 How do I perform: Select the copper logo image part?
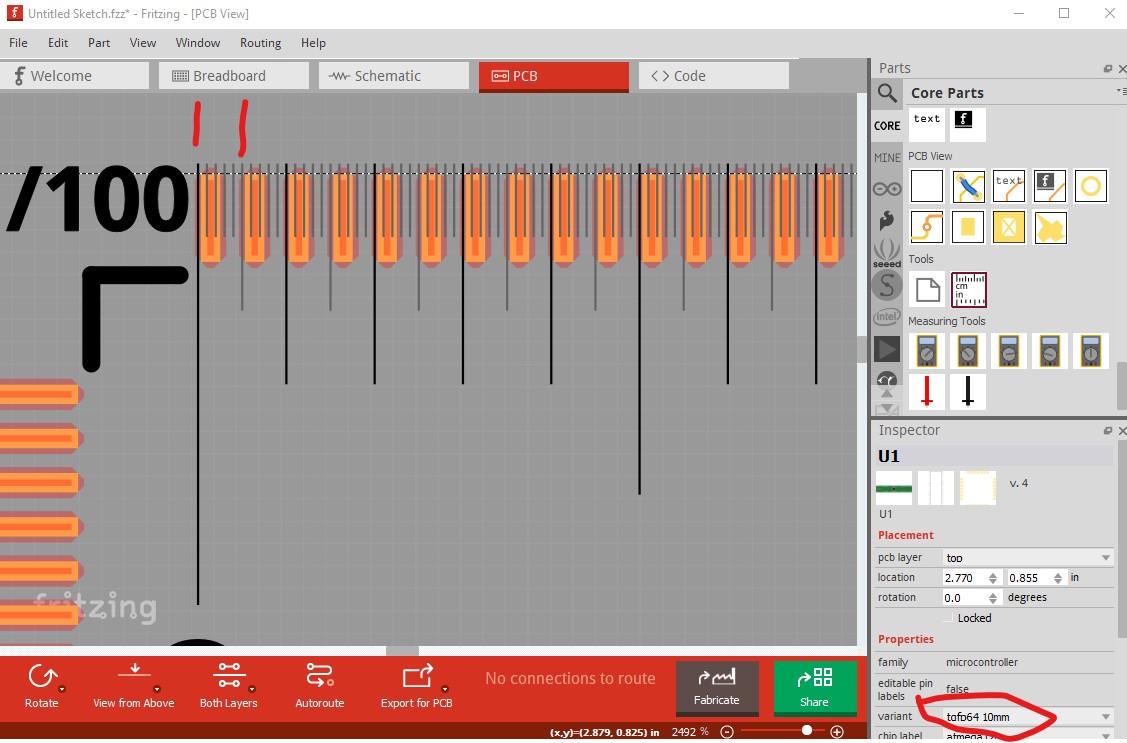1049,186
